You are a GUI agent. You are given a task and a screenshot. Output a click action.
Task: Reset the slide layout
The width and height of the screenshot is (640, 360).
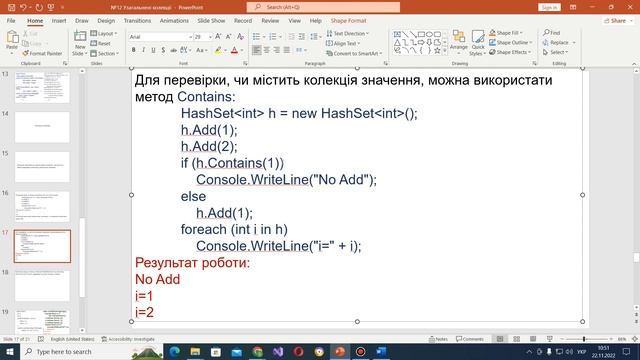pos(101,43)
